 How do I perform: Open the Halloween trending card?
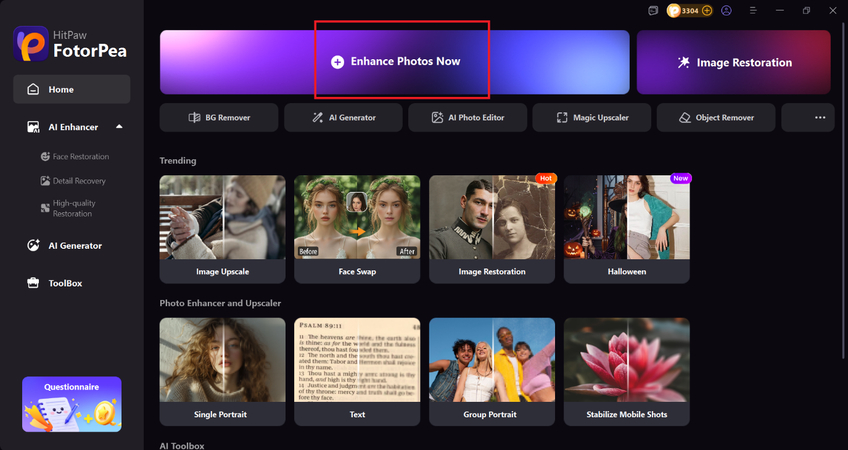pos(627,229)
